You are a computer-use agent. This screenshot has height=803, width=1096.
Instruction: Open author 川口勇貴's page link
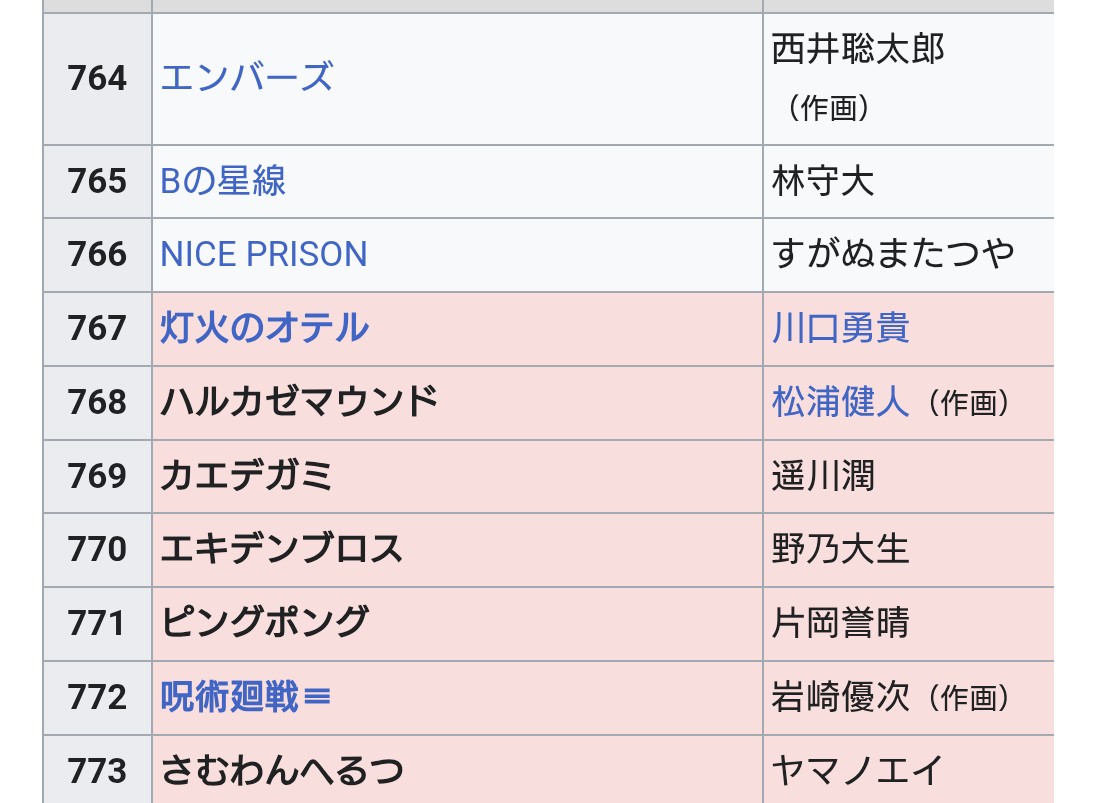(840, 328)
